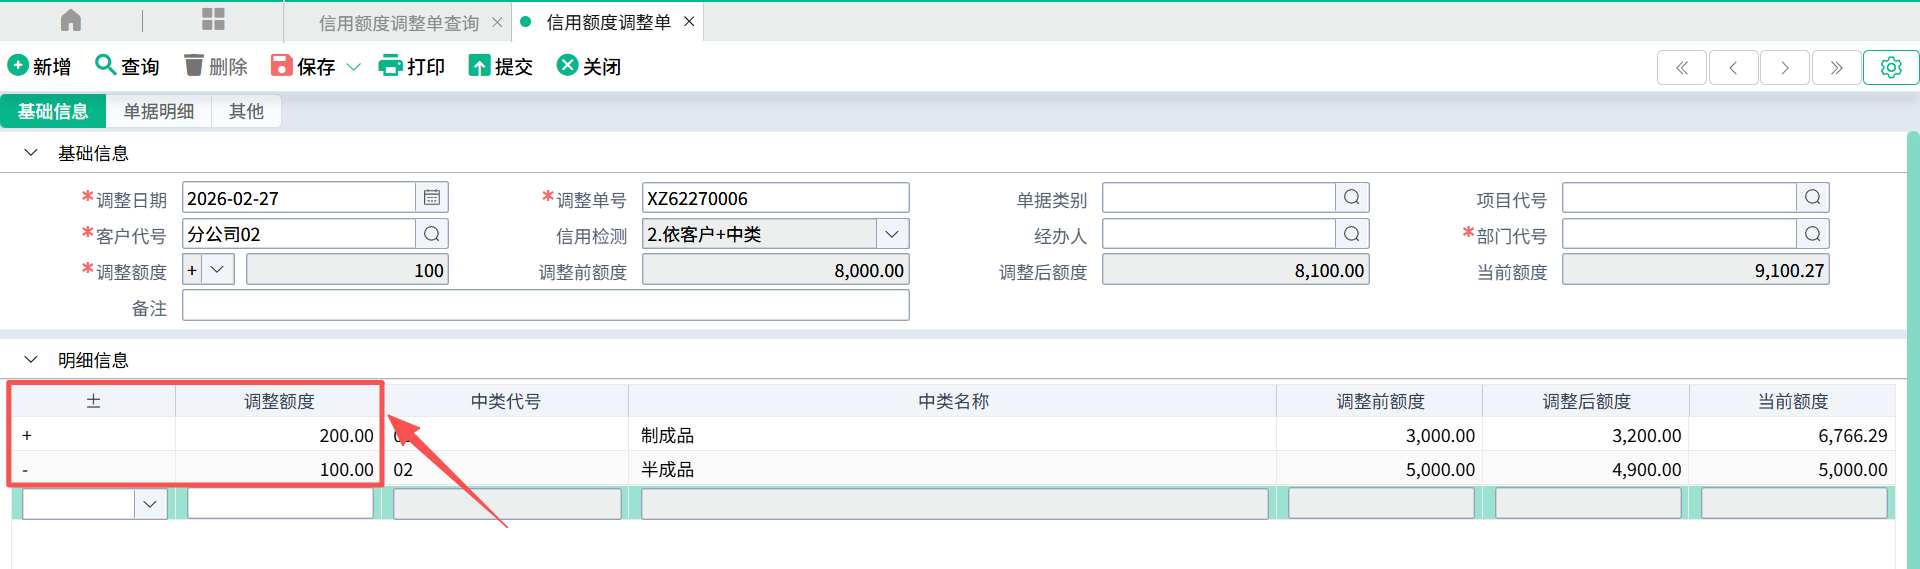This screenshot has width=1920, height=569.
Task: Switch to the 单据明细 tab
Action: click(158, 111)
